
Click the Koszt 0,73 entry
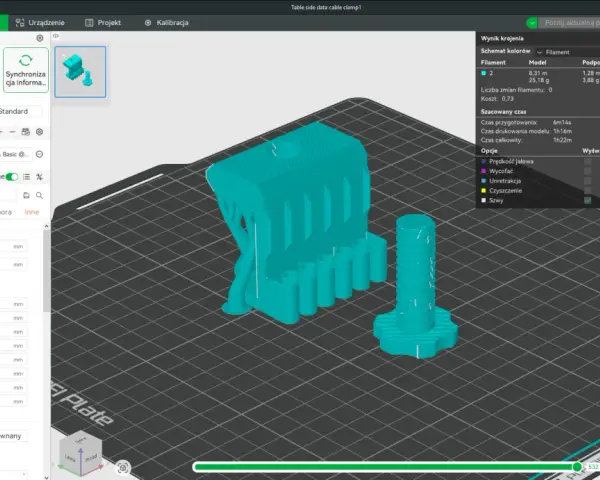coord(497,99)
